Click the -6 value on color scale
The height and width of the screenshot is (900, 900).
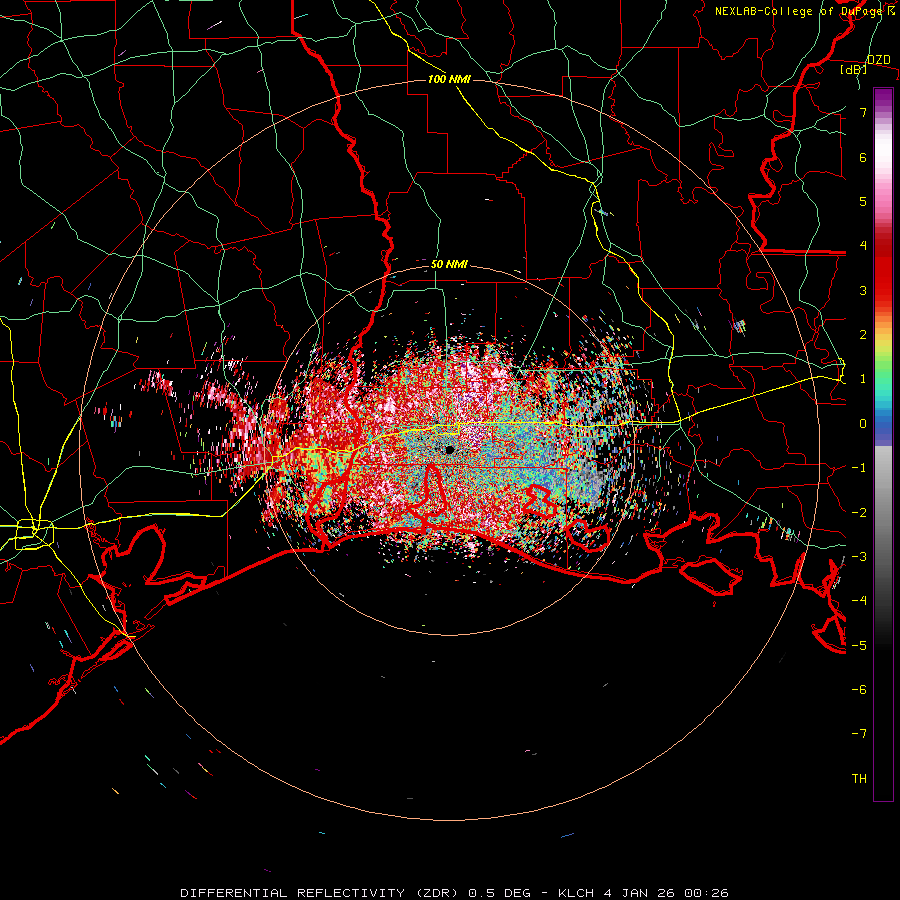pos(859,690)
